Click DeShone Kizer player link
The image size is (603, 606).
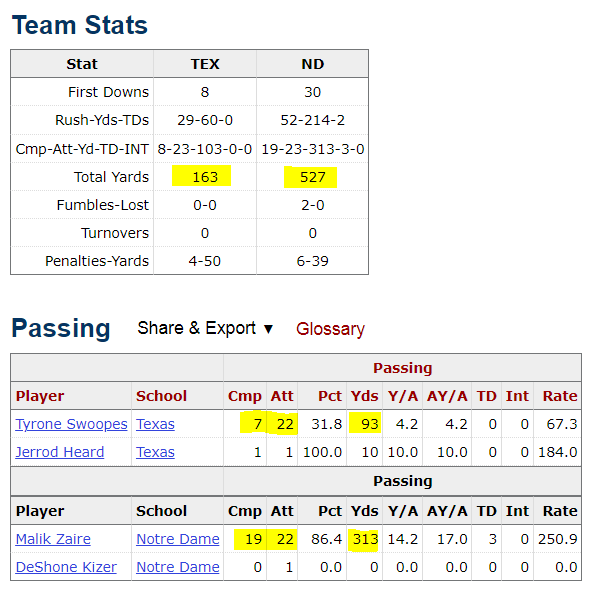(x=66, y=567)
